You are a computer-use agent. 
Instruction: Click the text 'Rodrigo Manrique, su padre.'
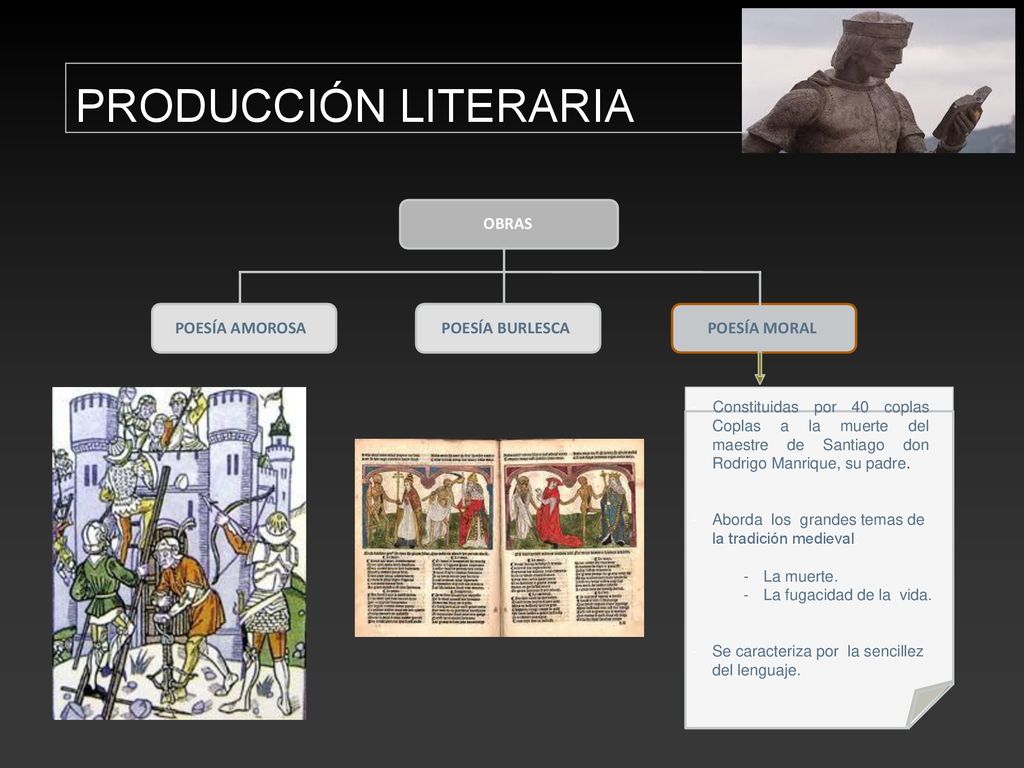[x=811, y=464]
